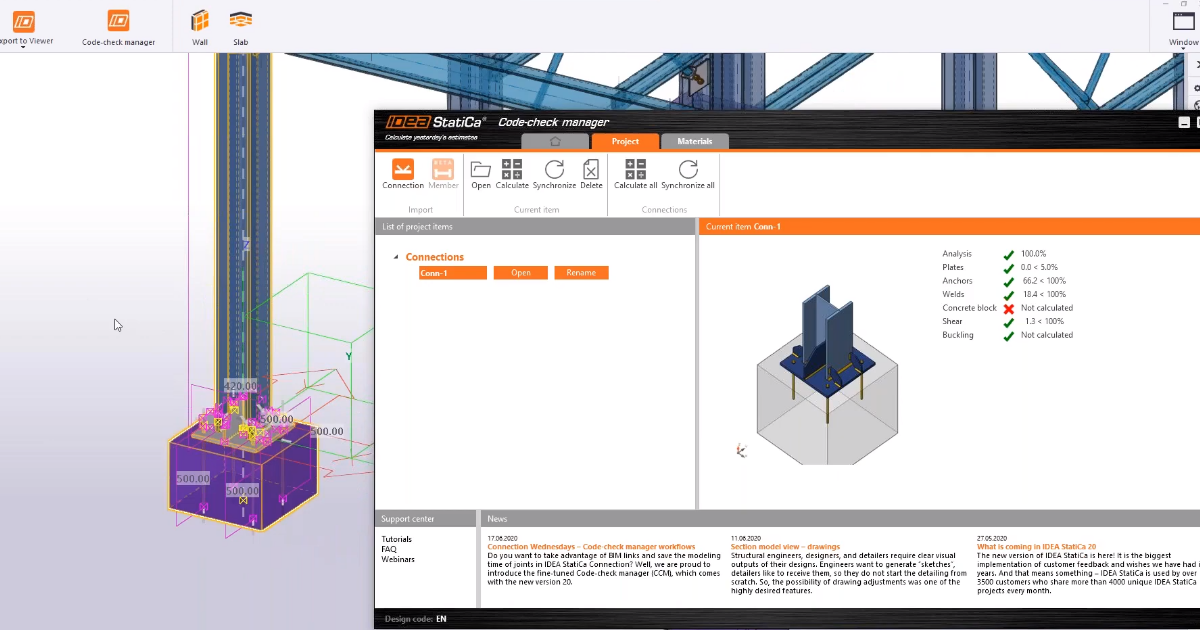The height and width of the screenshot is (630, 1200).
Task: Collapse the Connections tree
Action: point(396,257)
